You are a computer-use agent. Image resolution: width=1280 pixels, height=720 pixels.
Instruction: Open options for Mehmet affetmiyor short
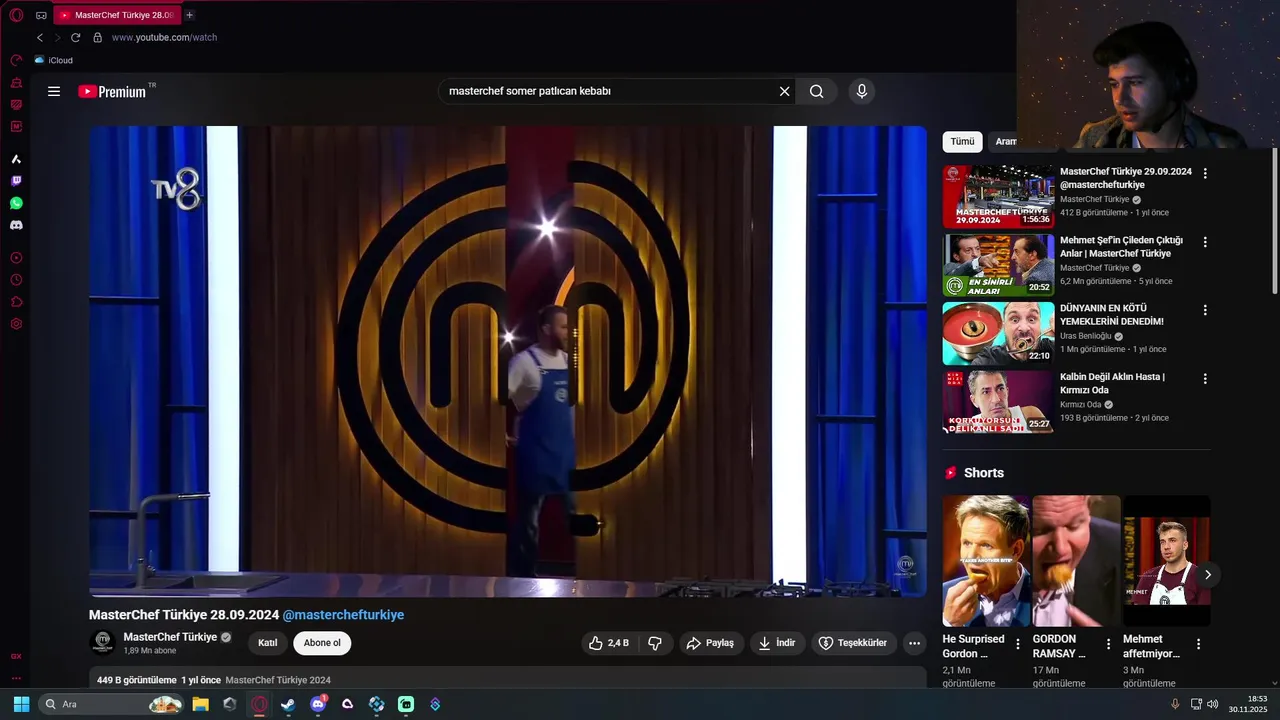pos(1198,644)
